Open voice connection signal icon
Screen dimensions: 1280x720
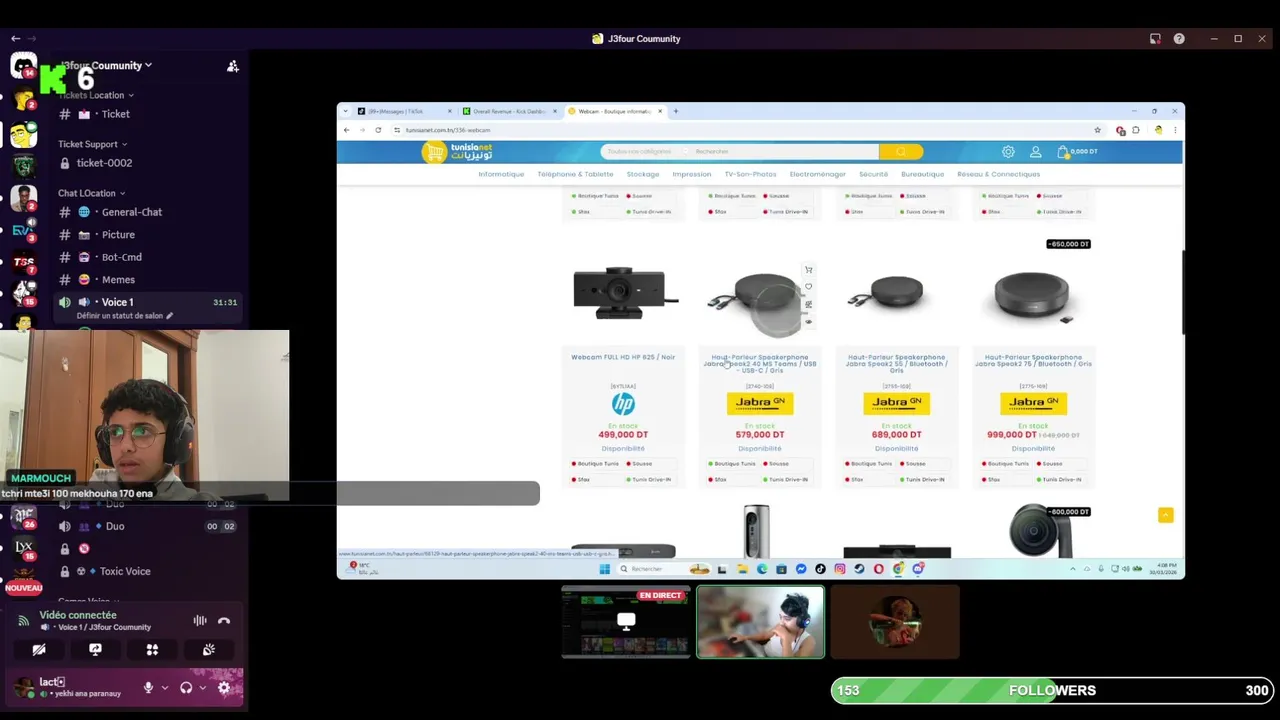click(23, 621)
